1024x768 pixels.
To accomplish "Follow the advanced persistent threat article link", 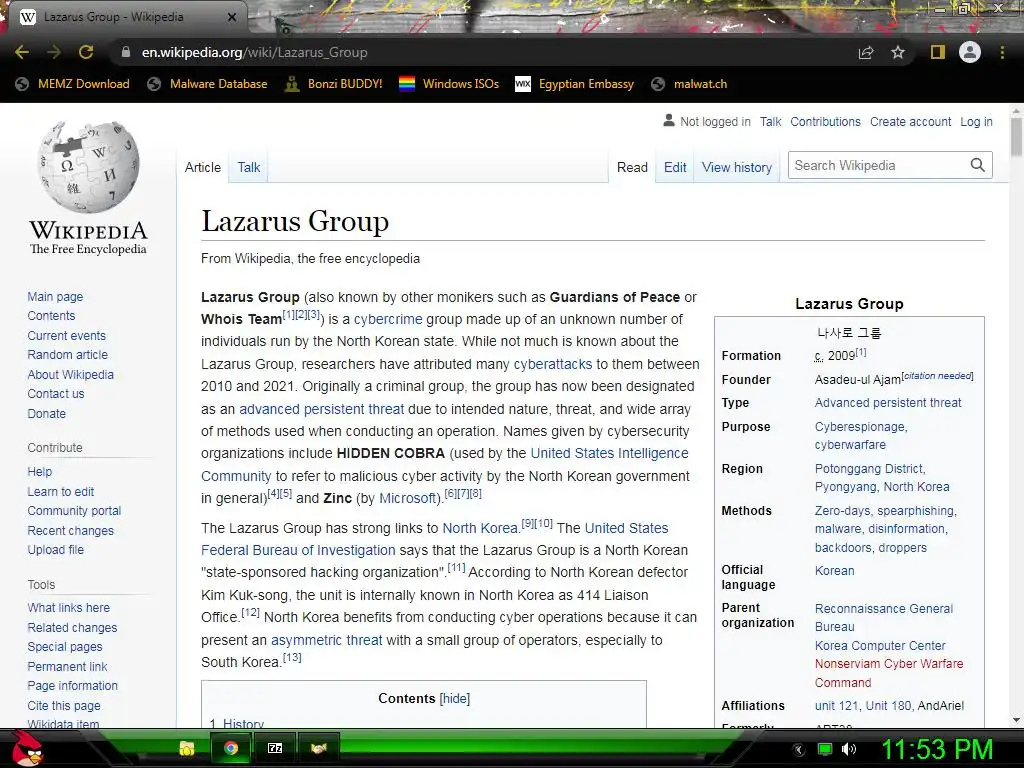I will (x=321, y=409).
